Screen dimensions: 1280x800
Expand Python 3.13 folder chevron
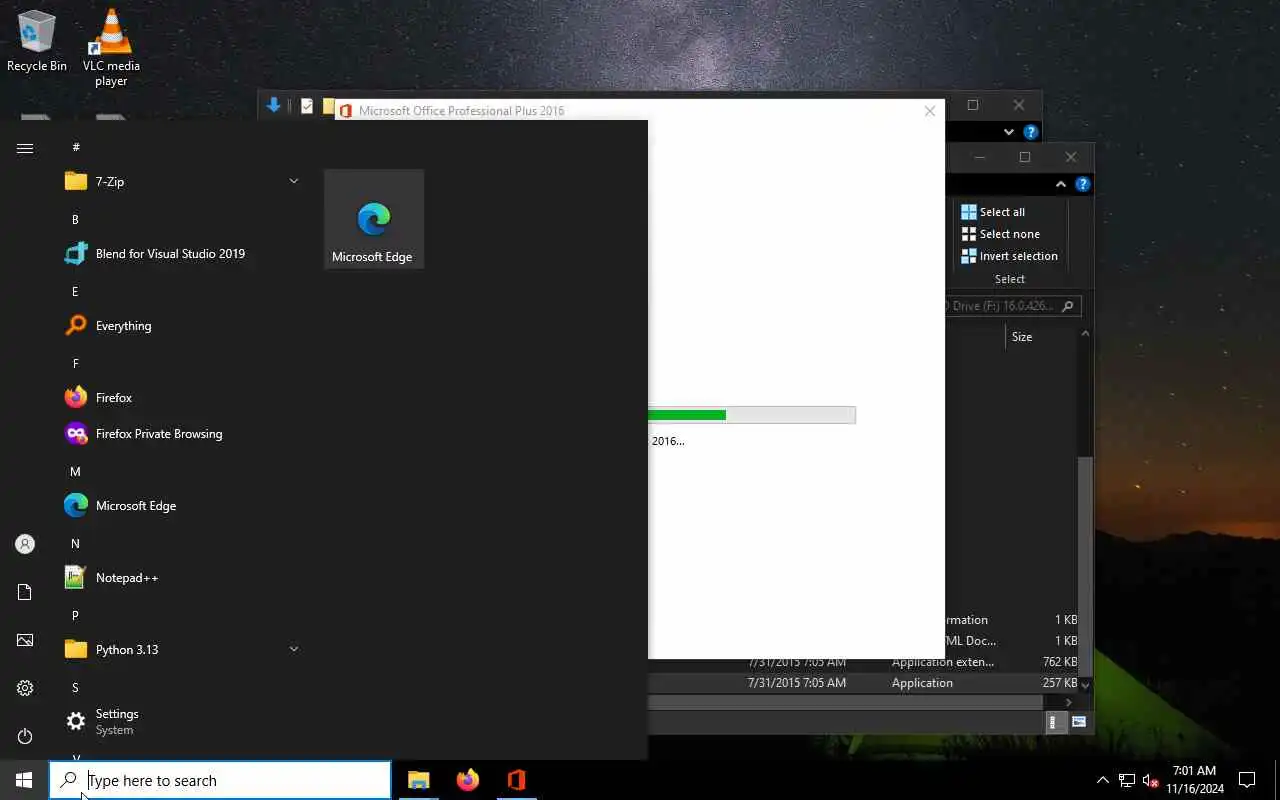(294, 649)
